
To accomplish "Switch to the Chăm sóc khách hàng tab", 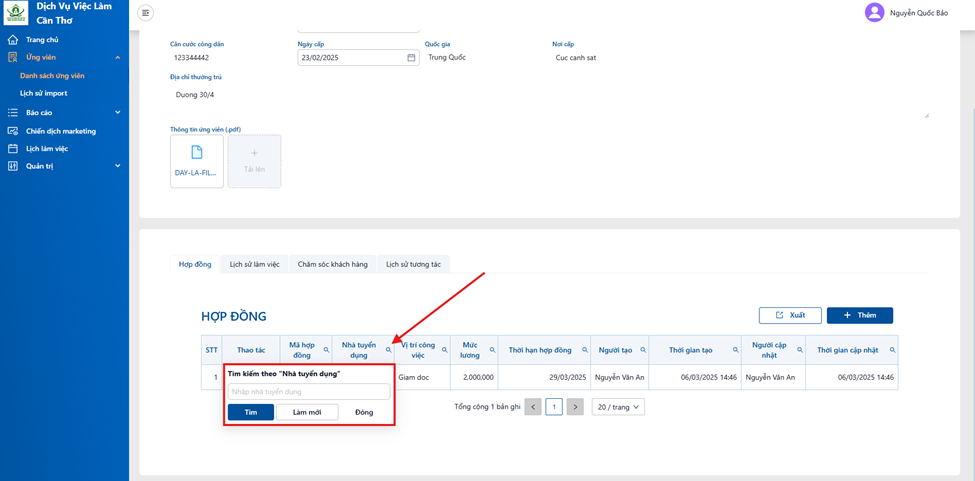I will click(333, 264).
